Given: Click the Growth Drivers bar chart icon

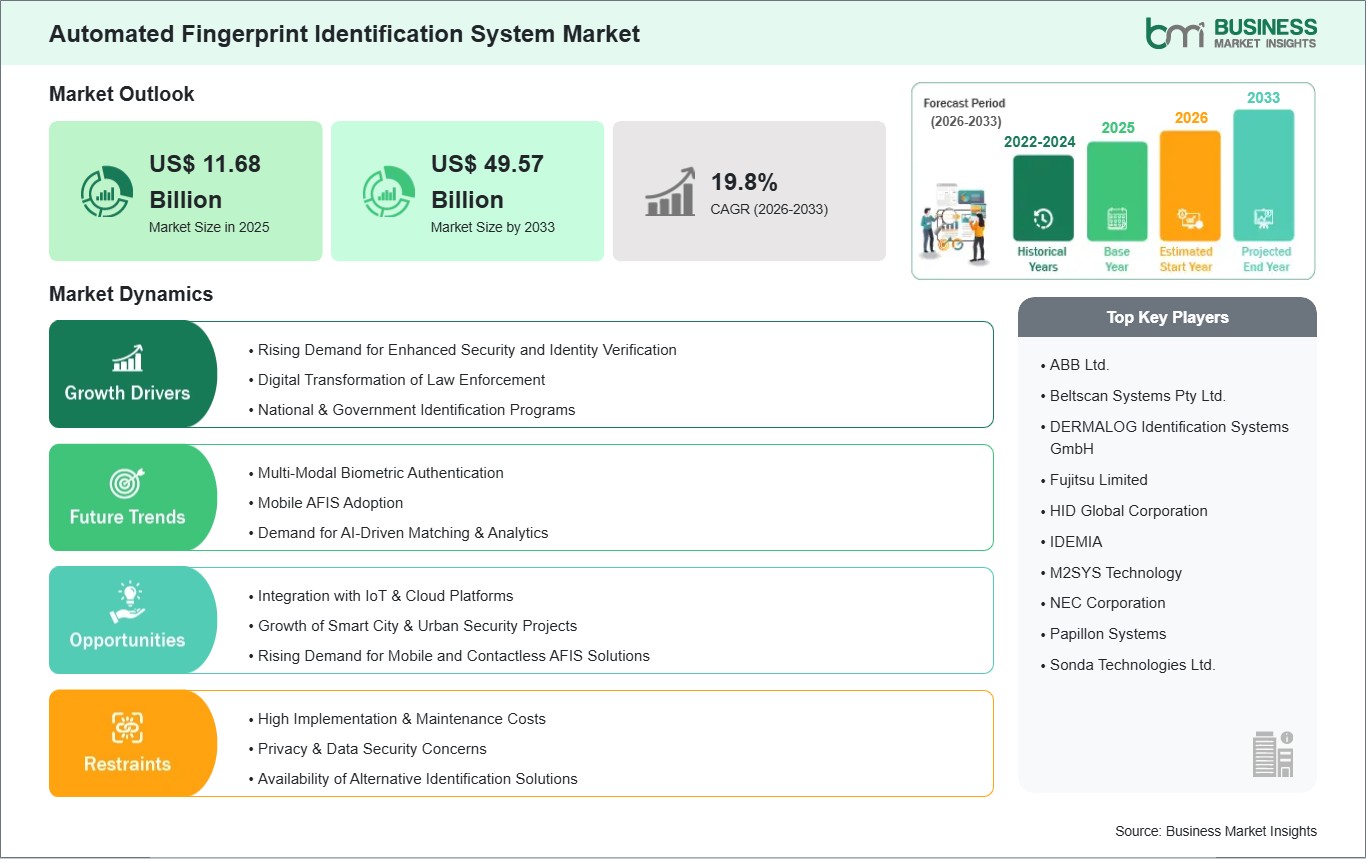Looking at the screenshot, I should (x=127, y=358).
